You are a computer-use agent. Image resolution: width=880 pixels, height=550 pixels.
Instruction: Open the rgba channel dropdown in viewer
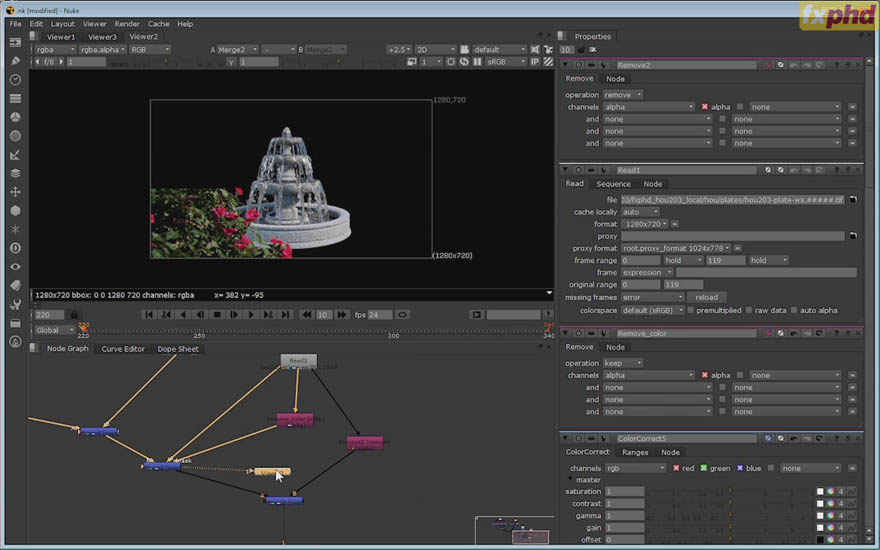(55, 49)
